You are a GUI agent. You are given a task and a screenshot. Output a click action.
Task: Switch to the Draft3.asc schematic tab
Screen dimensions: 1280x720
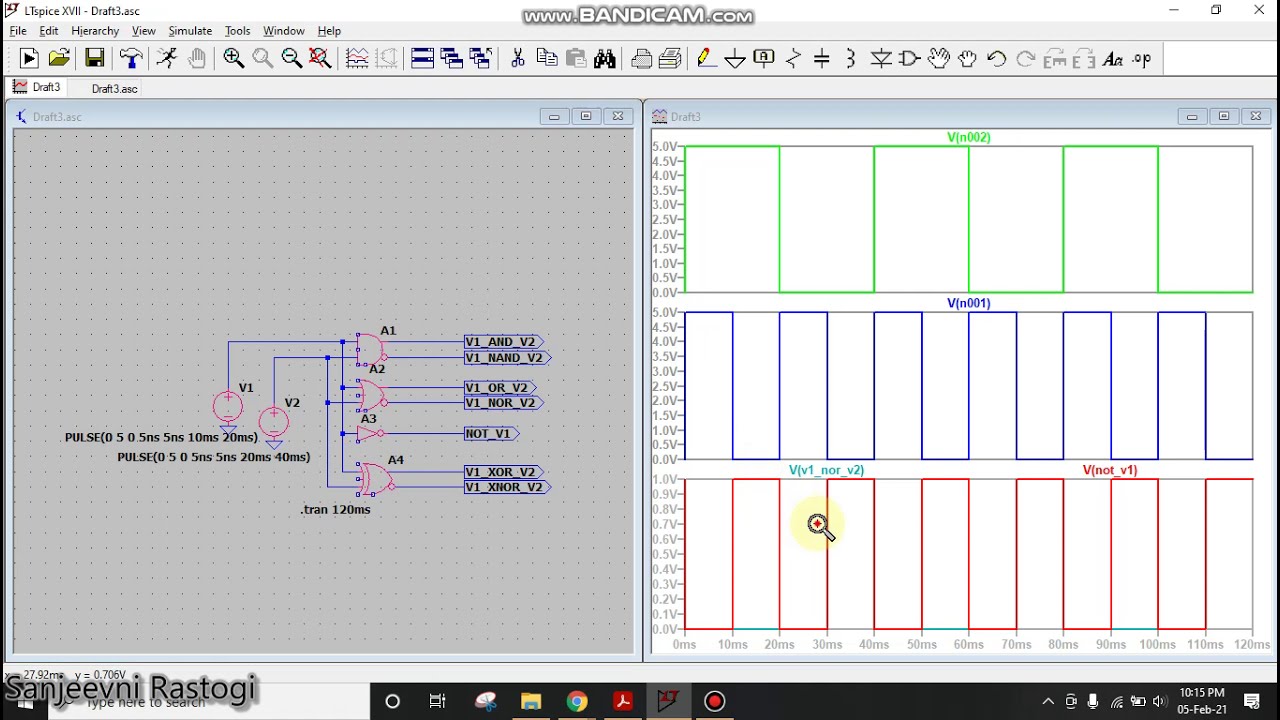click(114, 88)
